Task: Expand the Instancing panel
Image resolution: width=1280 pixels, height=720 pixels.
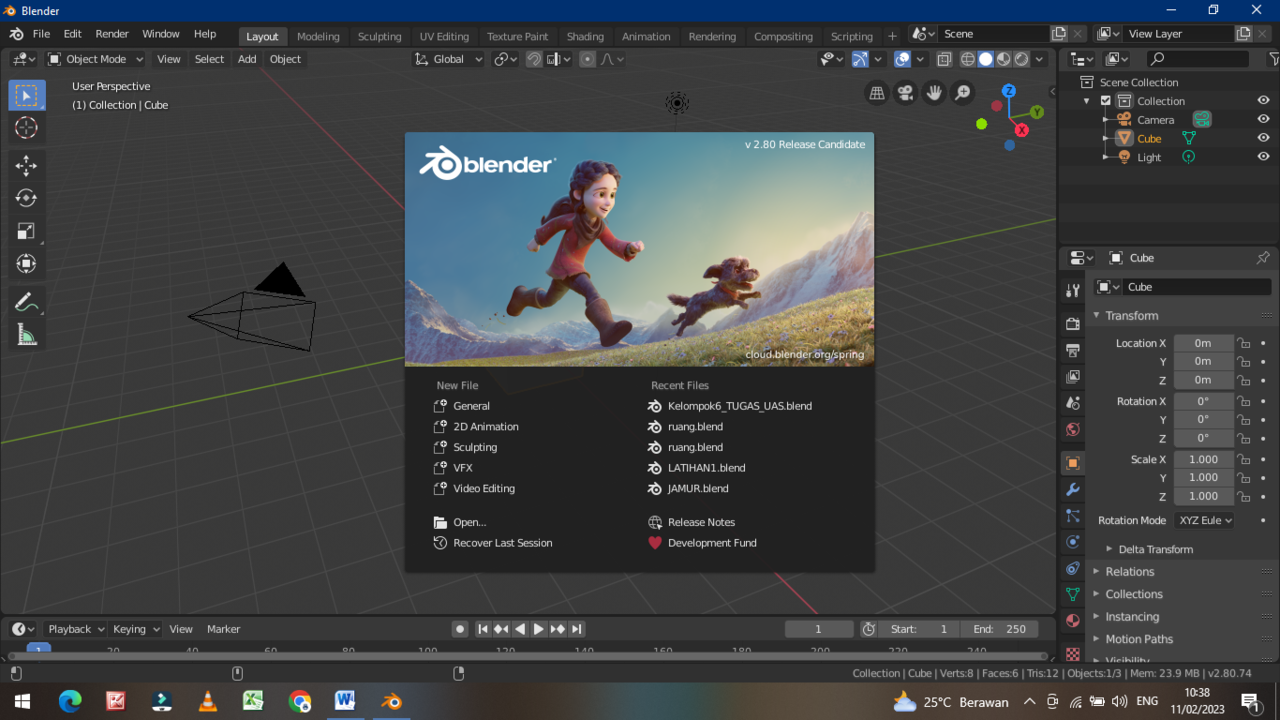Action: (1132, 617)
